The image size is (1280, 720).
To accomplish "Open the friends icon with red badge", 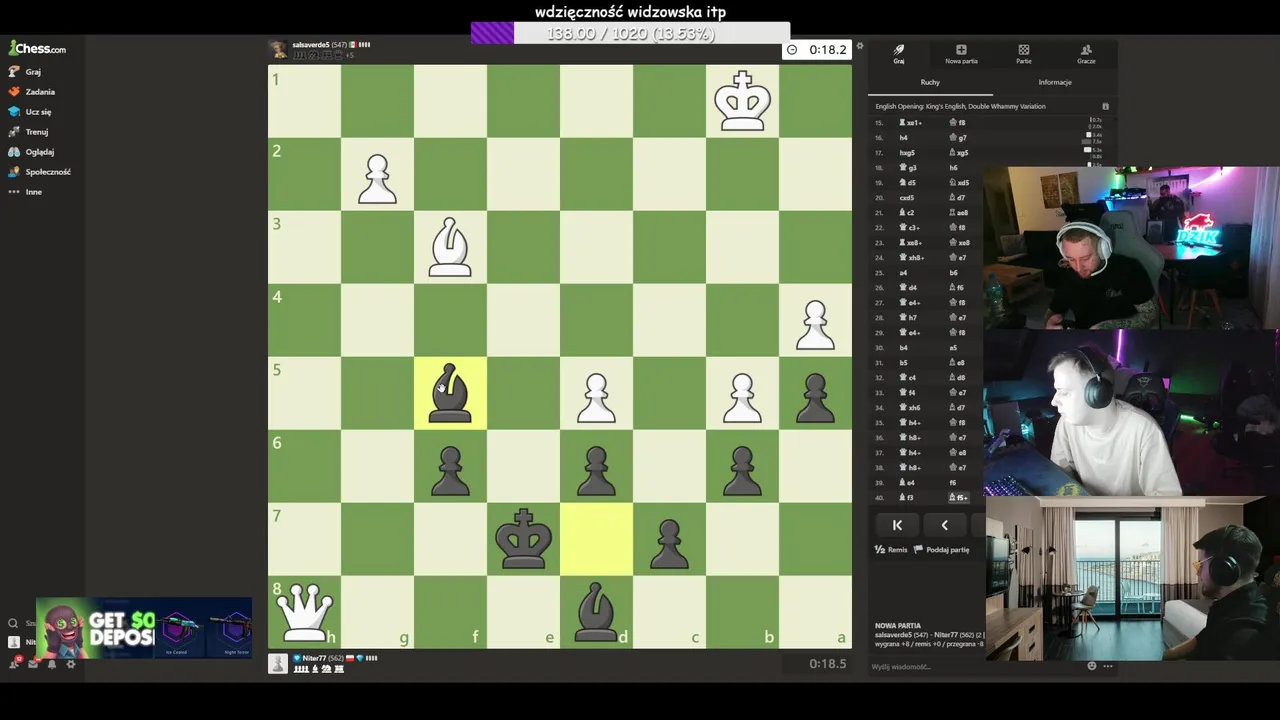I will click(x=14, y=664).
